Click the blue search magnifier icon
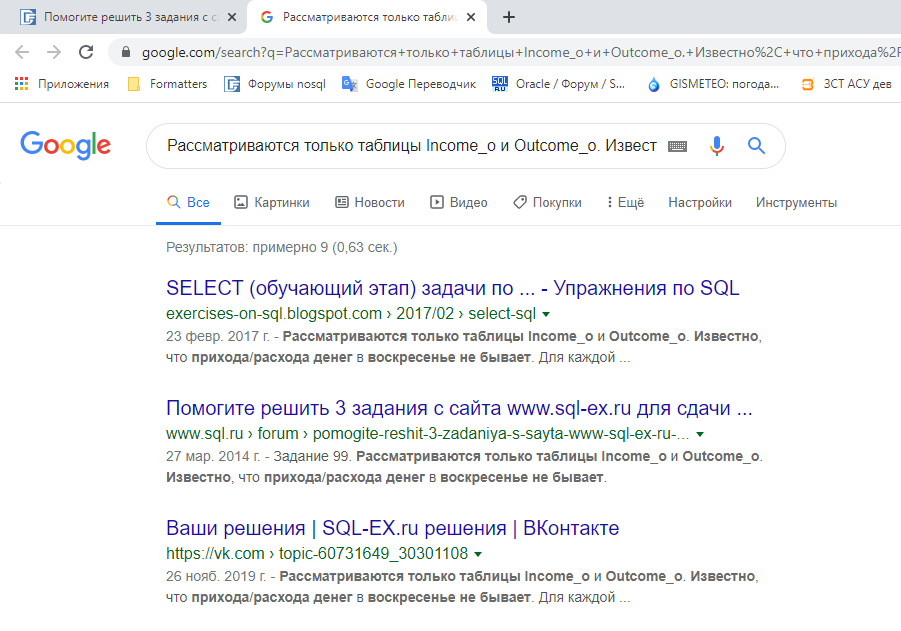This screenshot has height=631, width=901. 756,146
